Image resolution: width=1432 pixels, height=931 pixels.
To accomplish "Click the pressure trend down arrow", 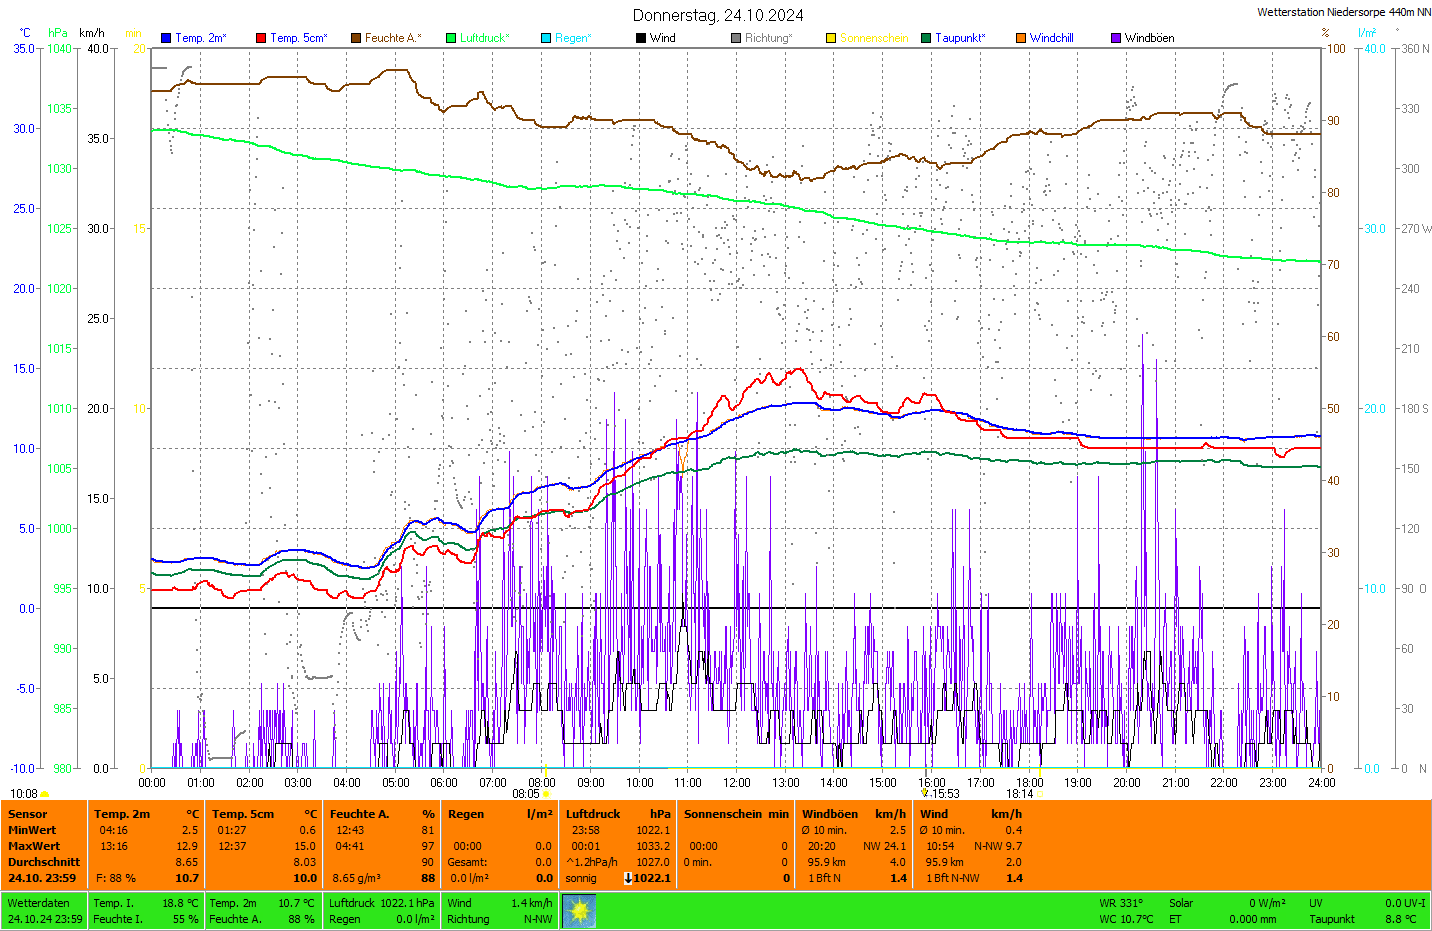I will click(628, 878).
